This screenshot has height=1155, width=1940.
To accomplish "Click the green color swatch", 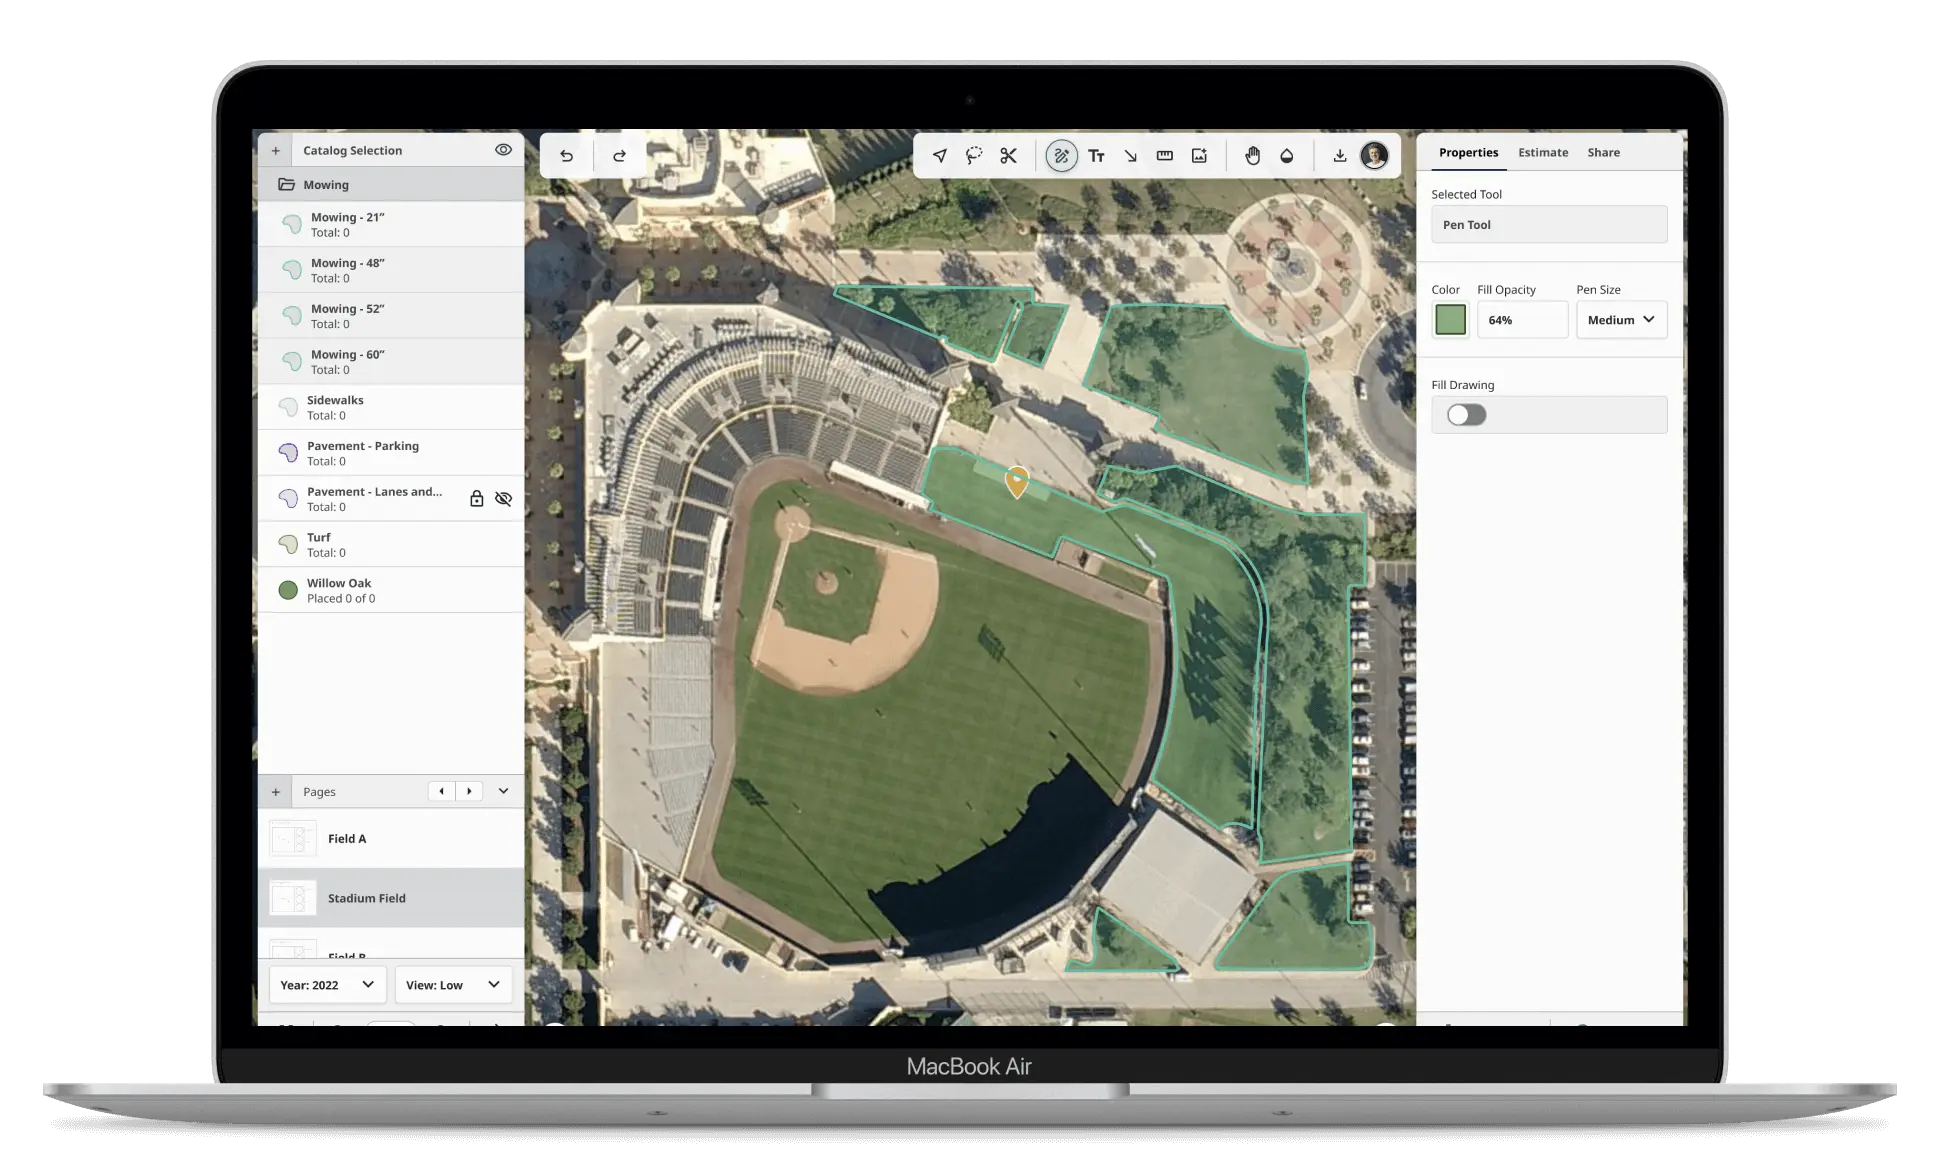I will tap(1450, 320).
